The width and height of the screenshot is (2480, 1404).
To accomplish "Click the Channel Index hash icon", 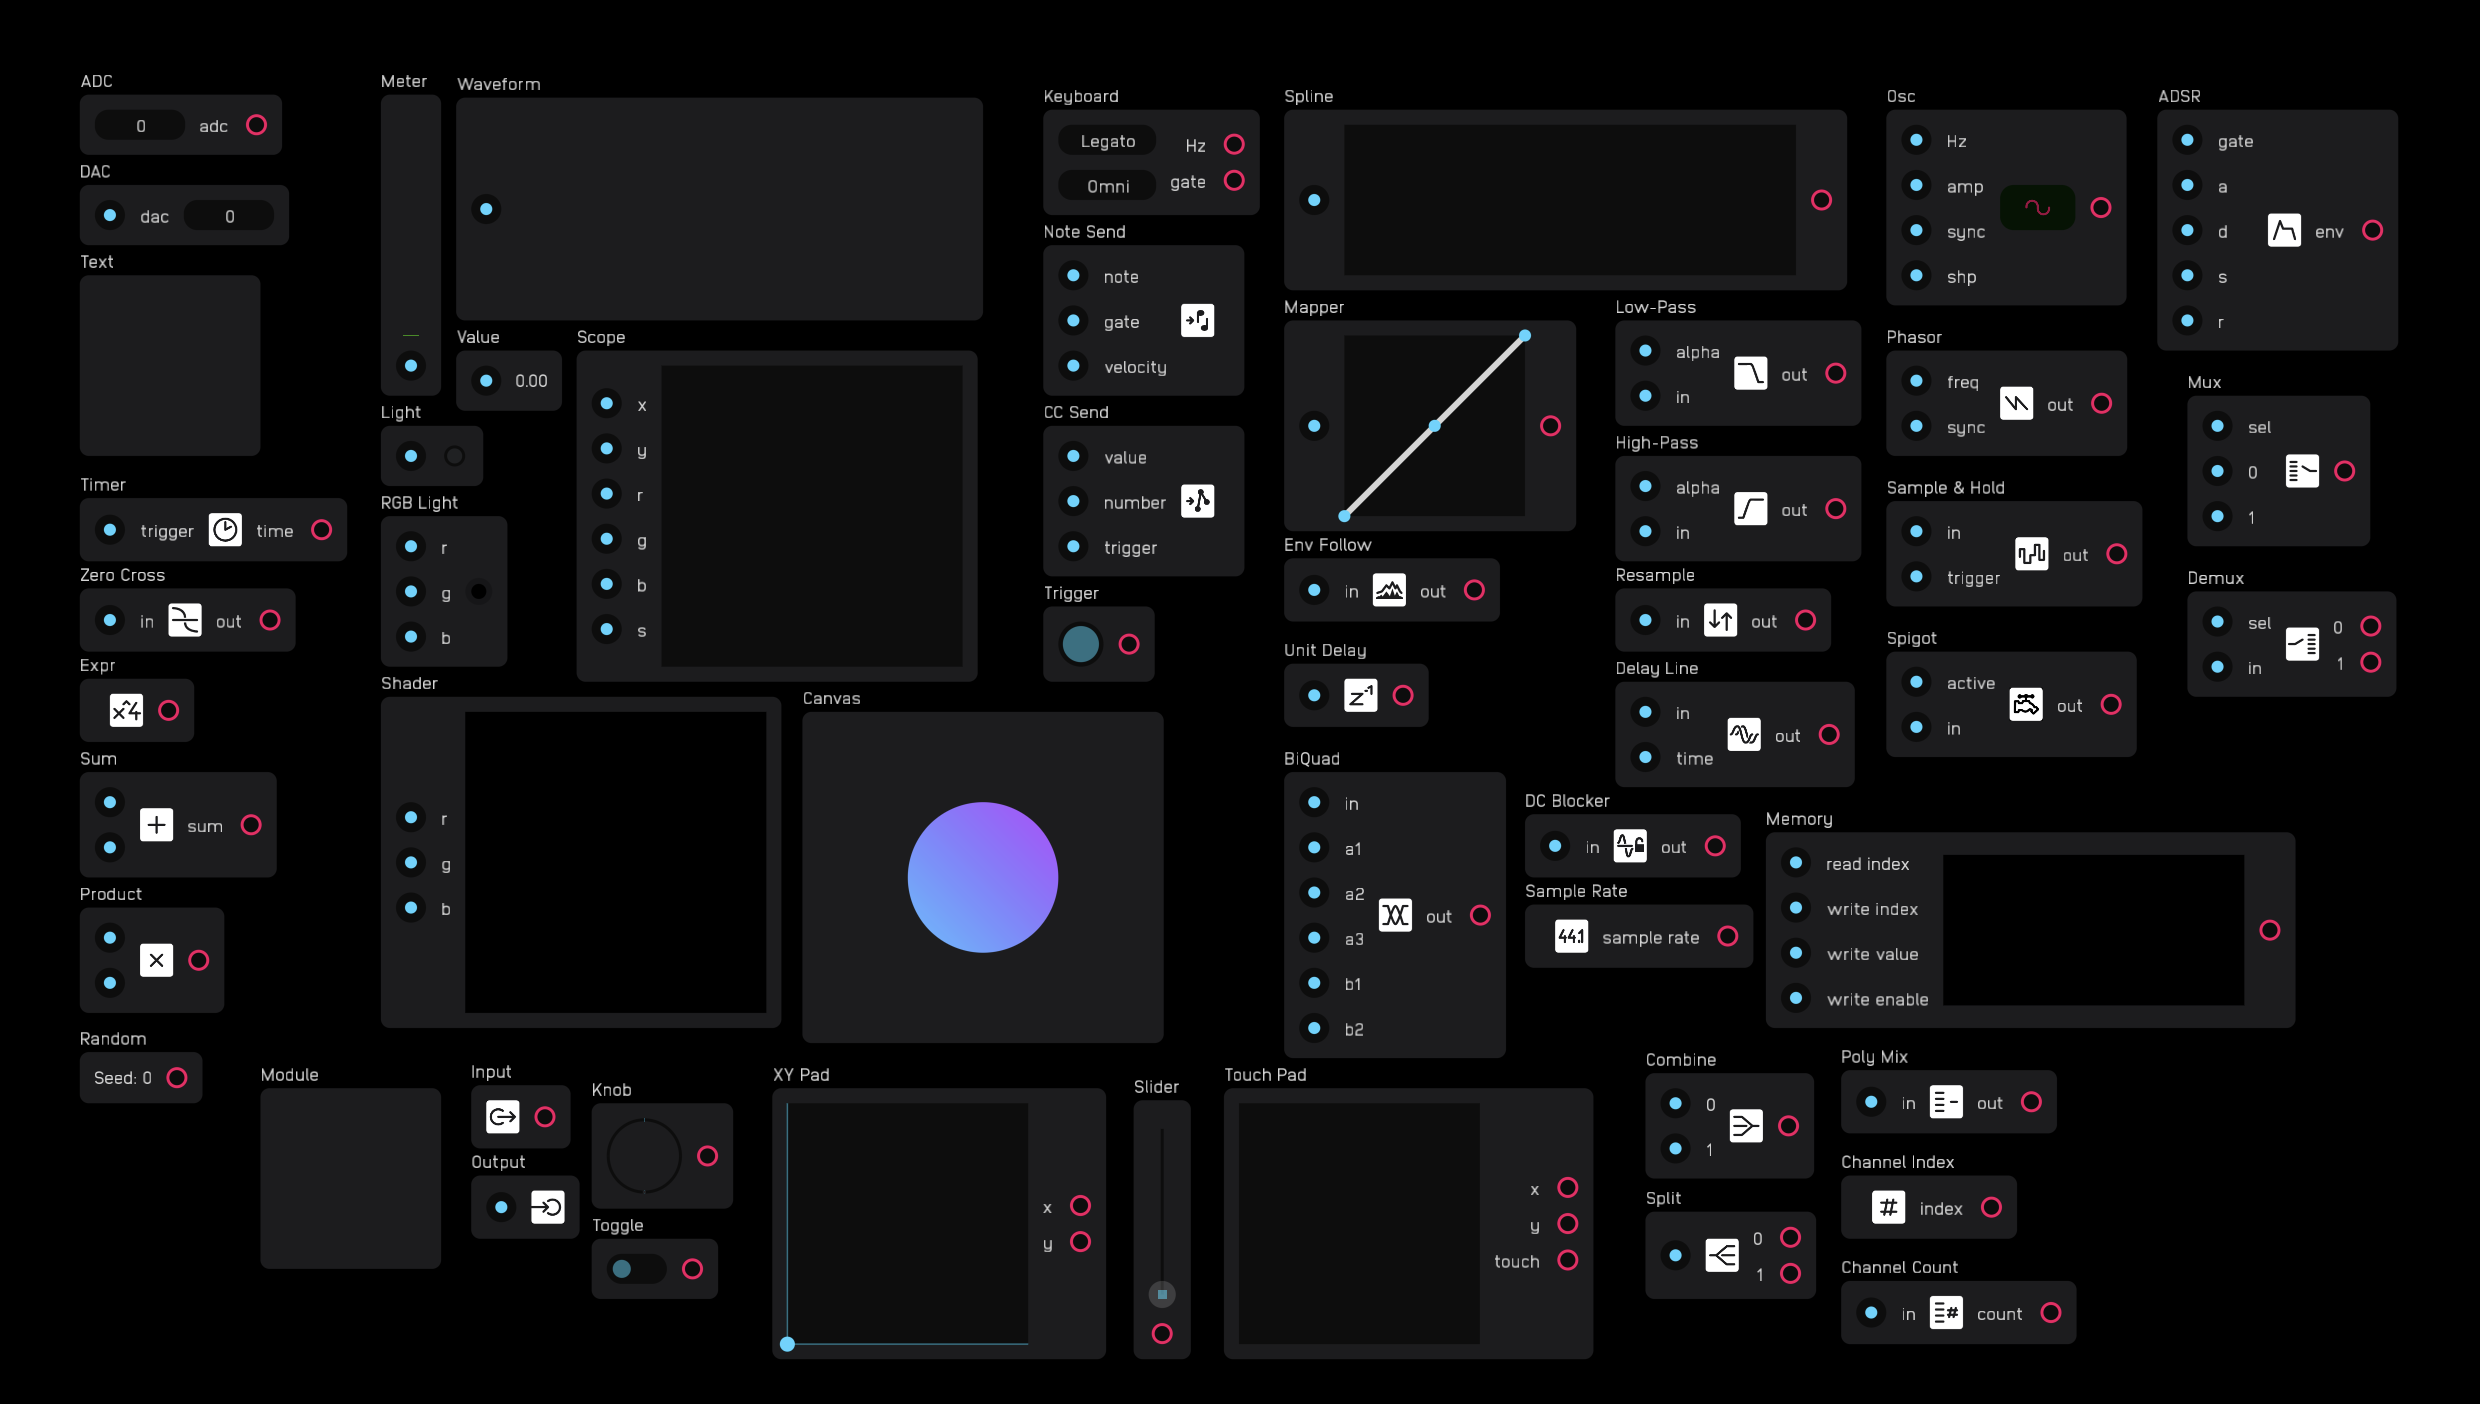I will tap(1888, 1208).
